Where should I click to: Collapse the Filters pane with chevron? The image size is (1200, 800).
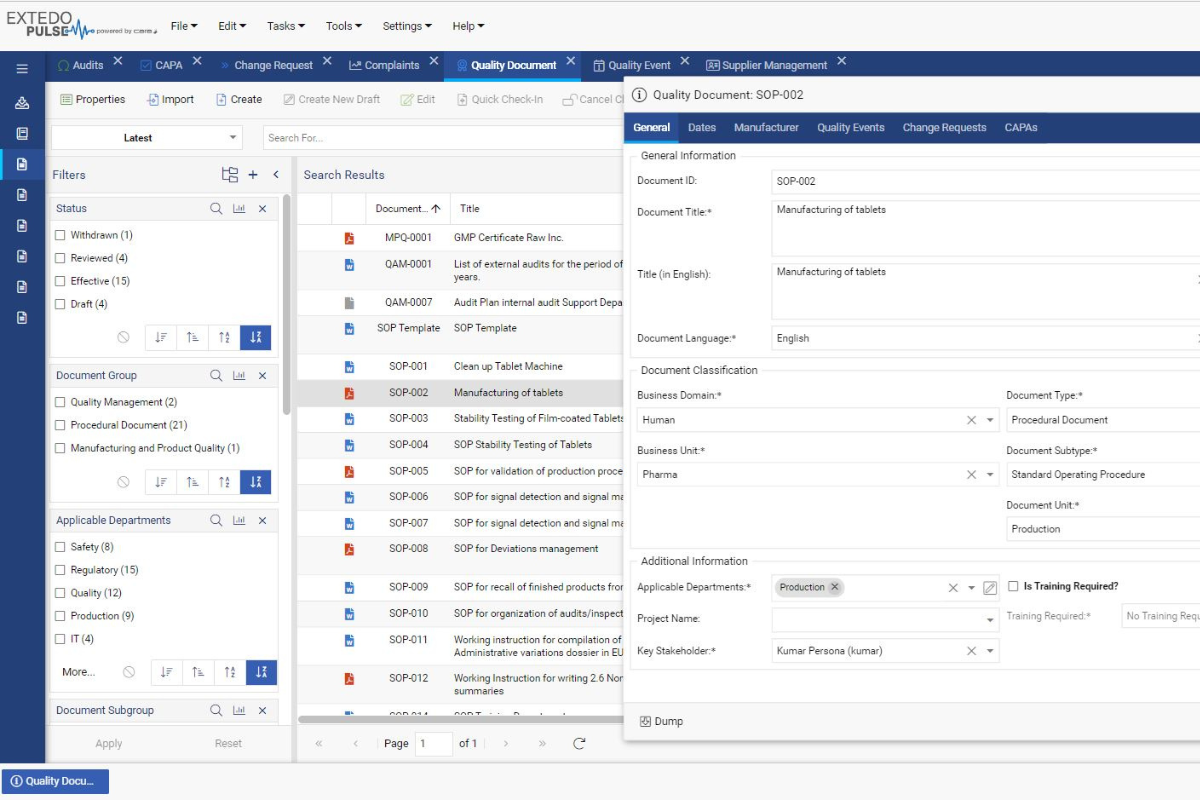276,175
